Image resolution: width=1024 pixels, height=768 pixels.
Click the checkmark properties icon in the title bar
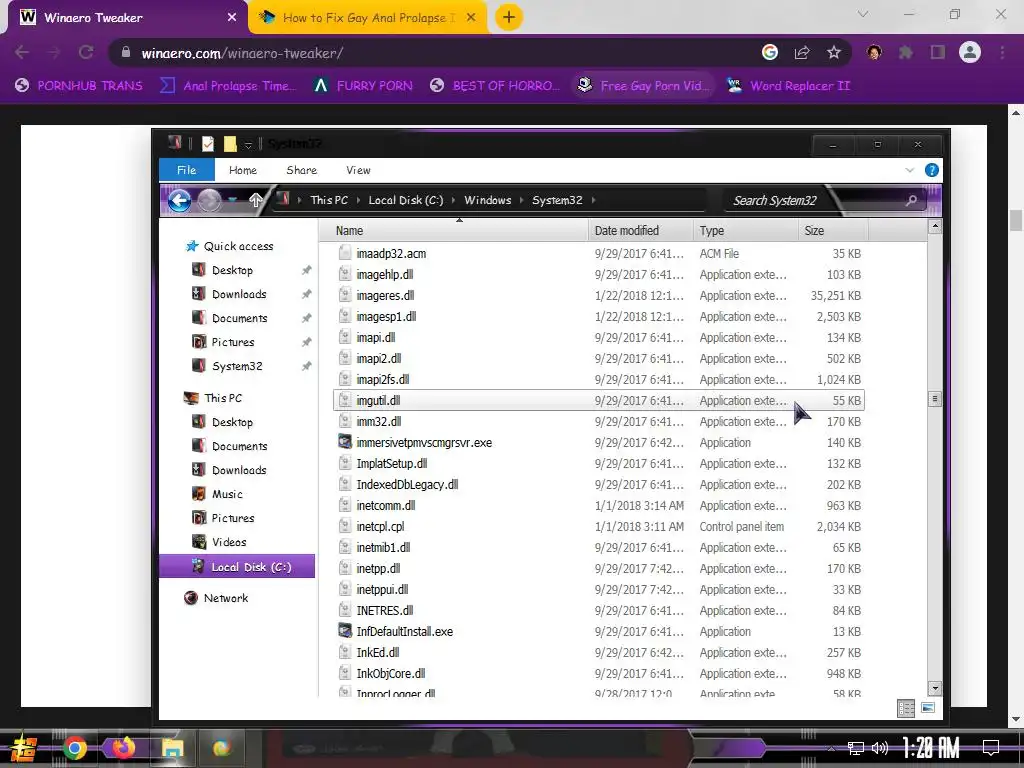(x=208, y=144)
